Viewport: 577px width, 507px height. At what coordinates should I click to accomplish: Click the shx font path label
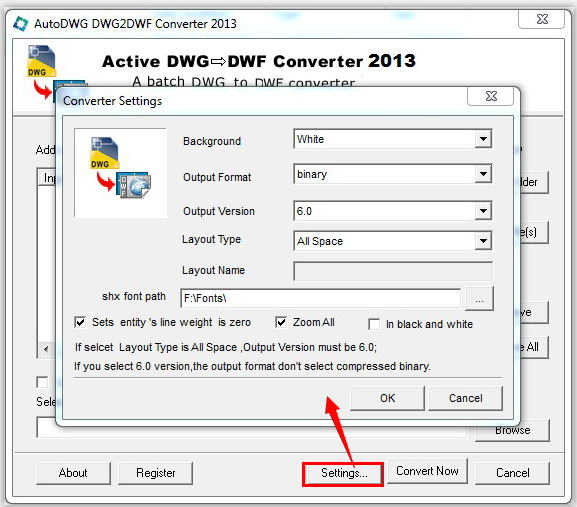(134, 297)
